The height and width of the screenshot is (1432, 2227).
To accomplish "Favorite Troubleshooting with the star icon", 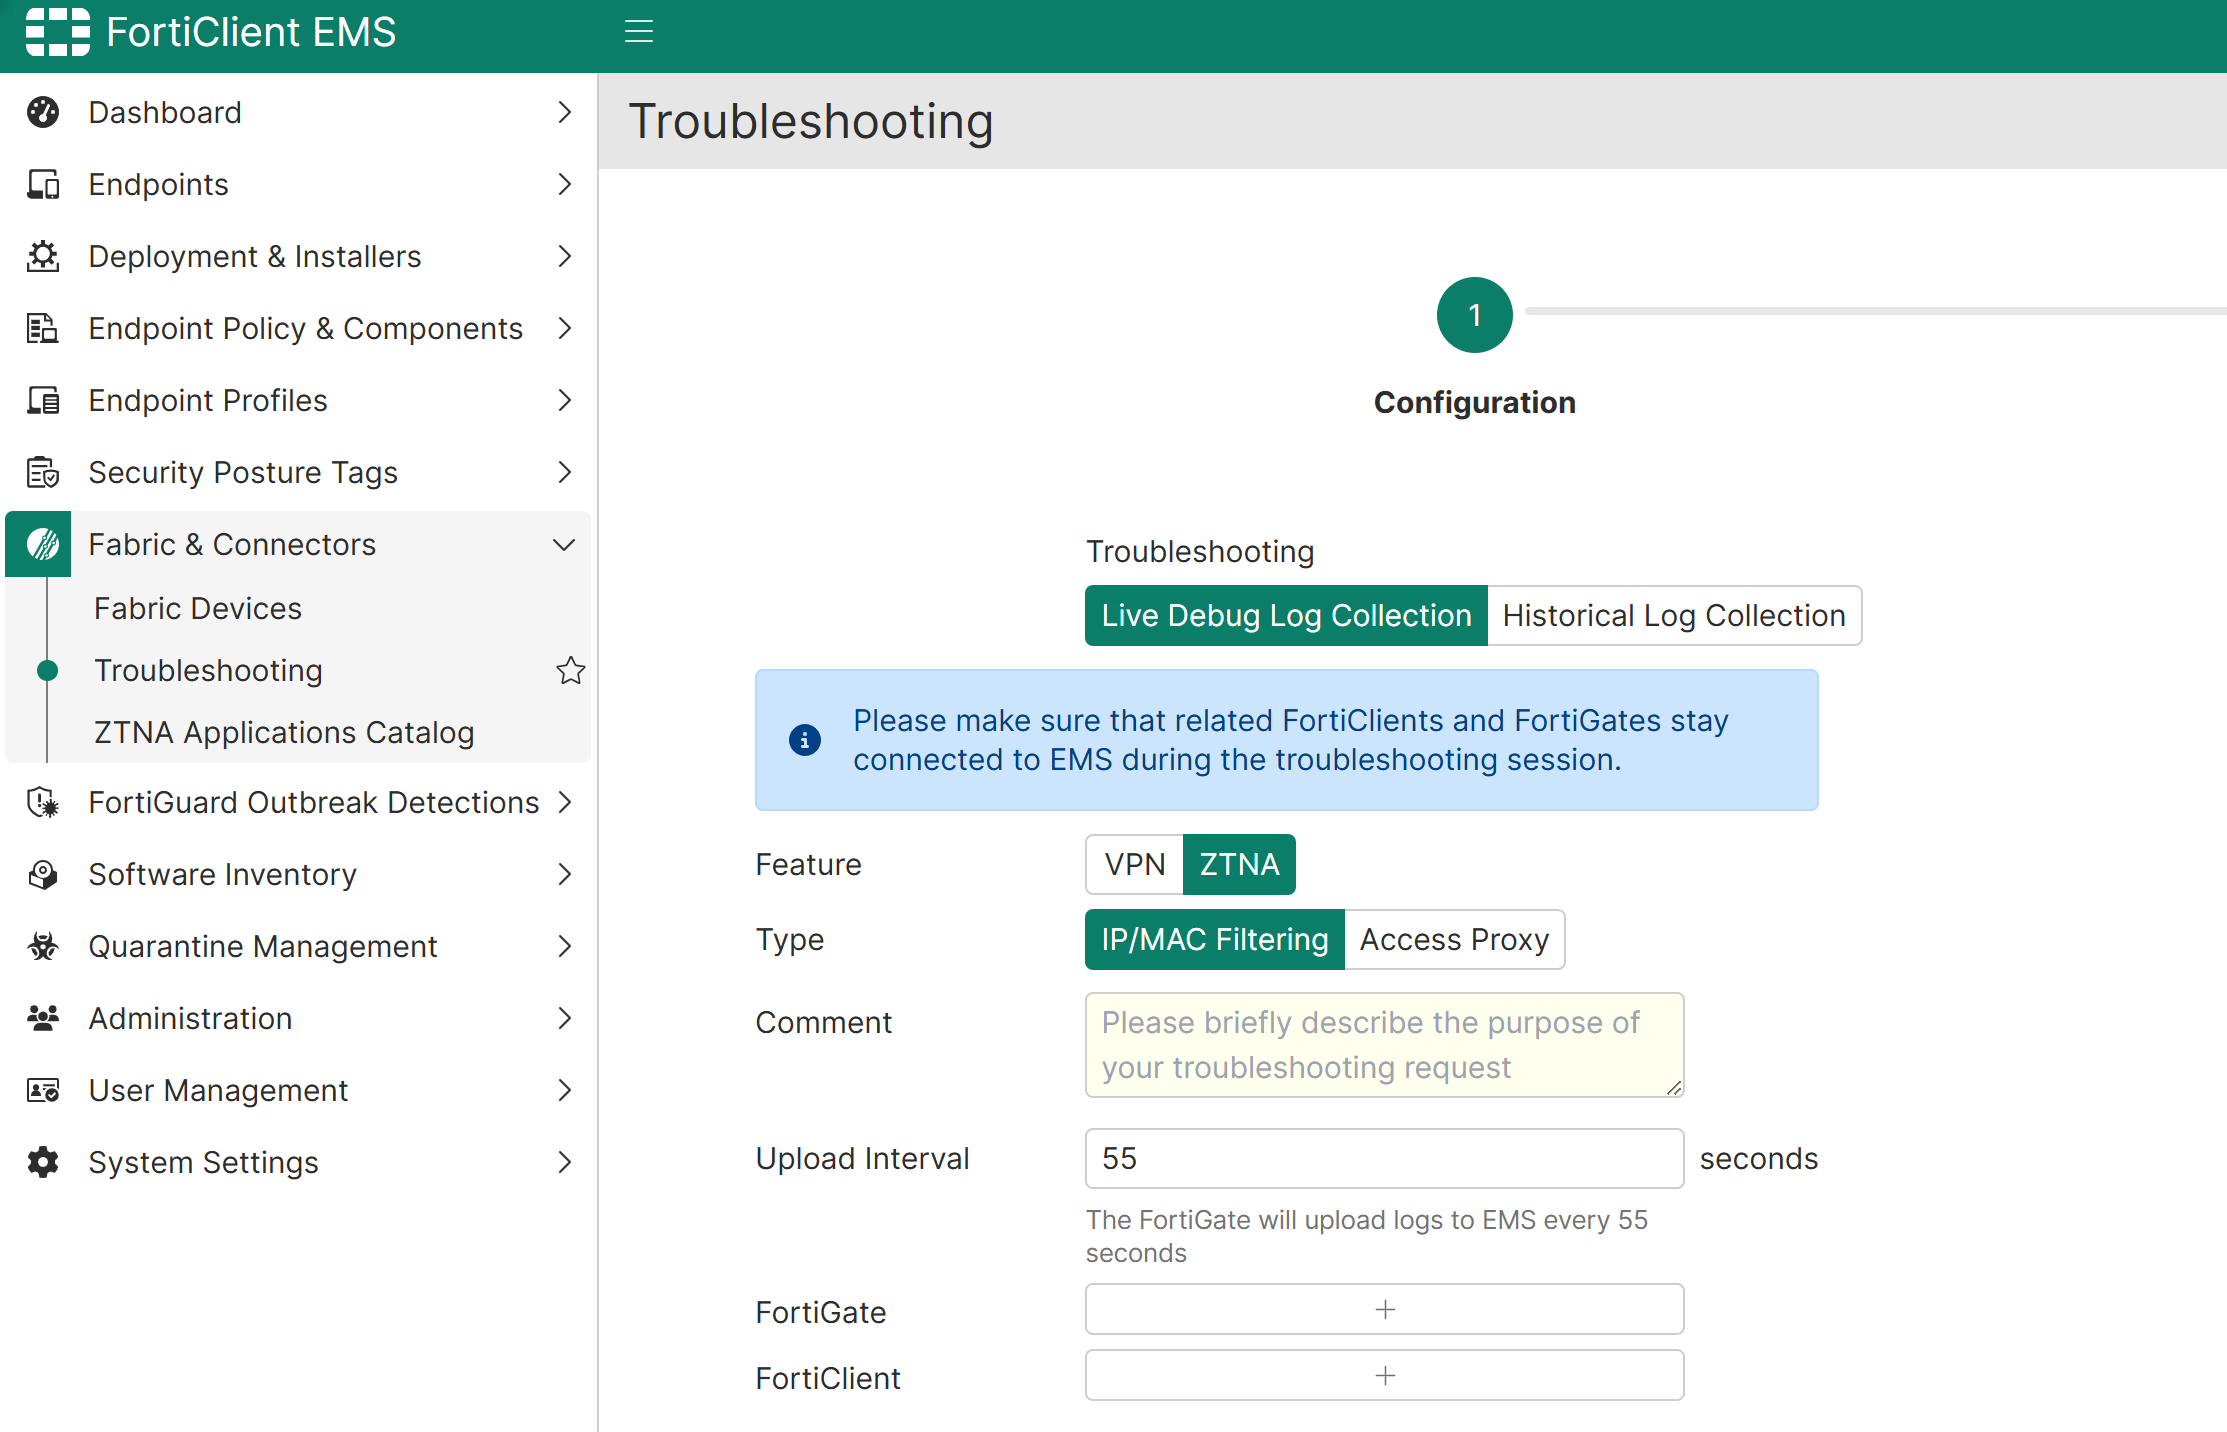I will (570, 670).
